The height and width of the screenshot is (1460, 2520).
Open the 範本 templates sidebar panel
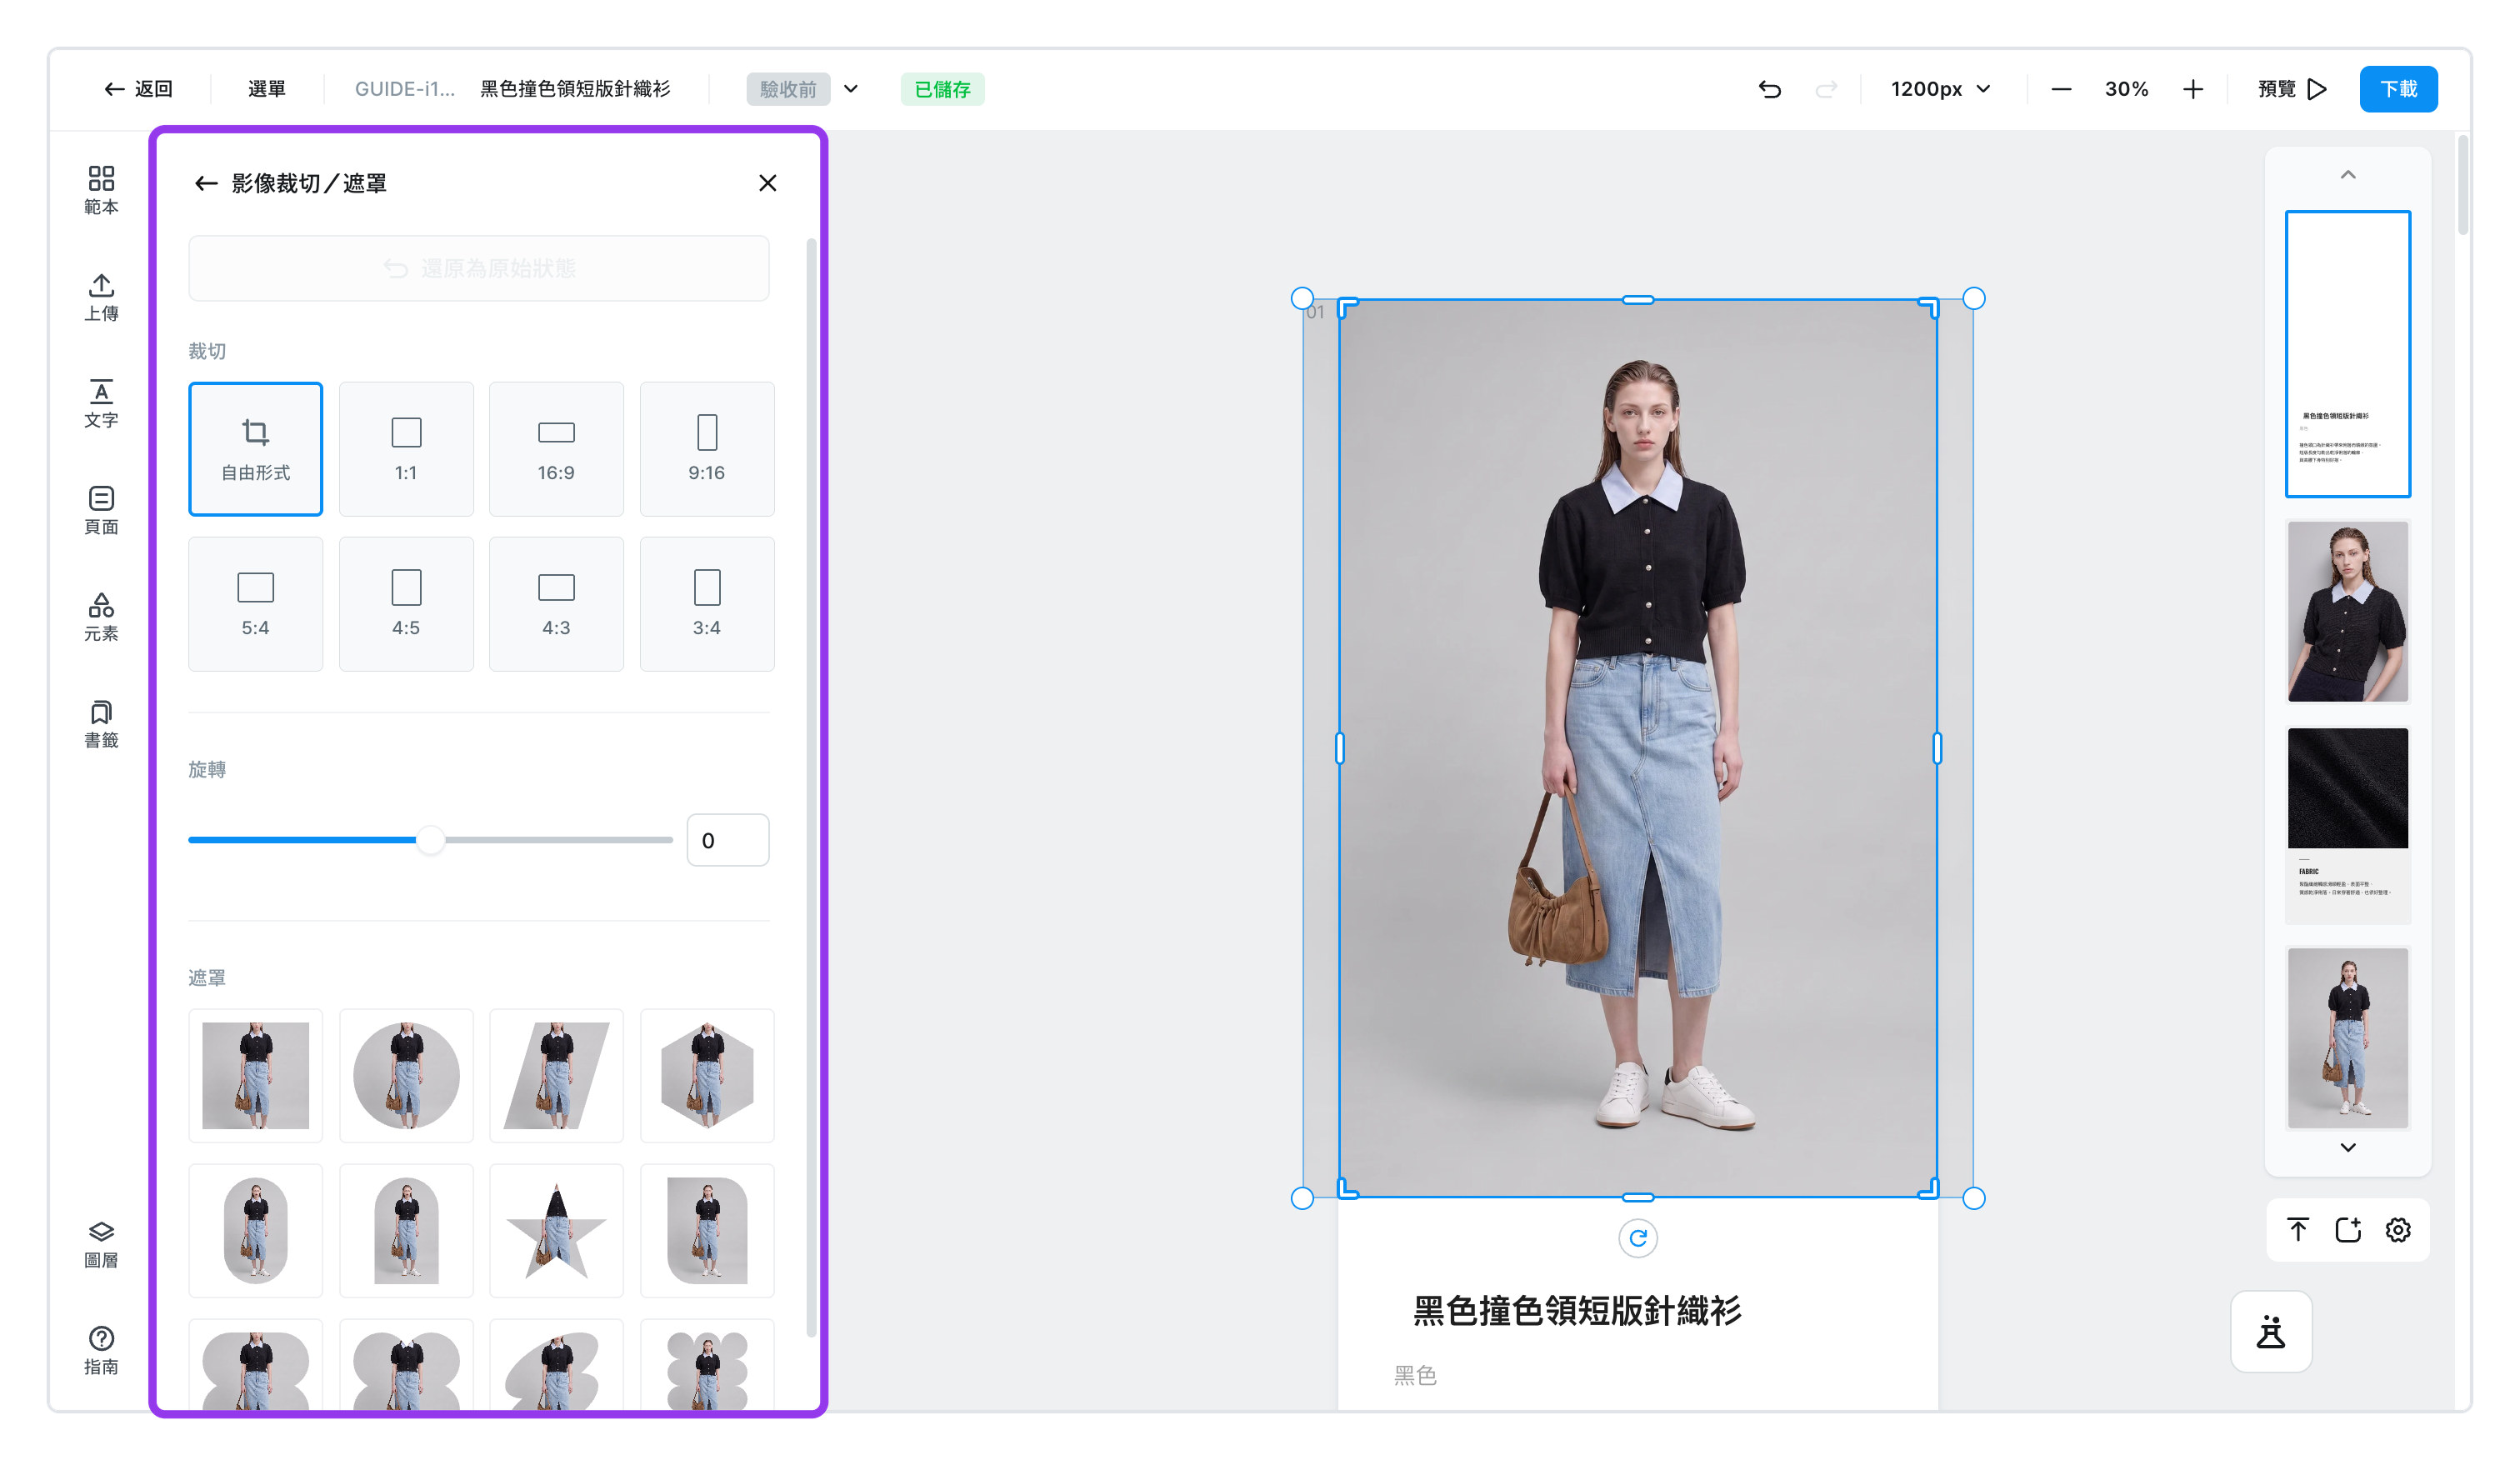click(101, 190)
